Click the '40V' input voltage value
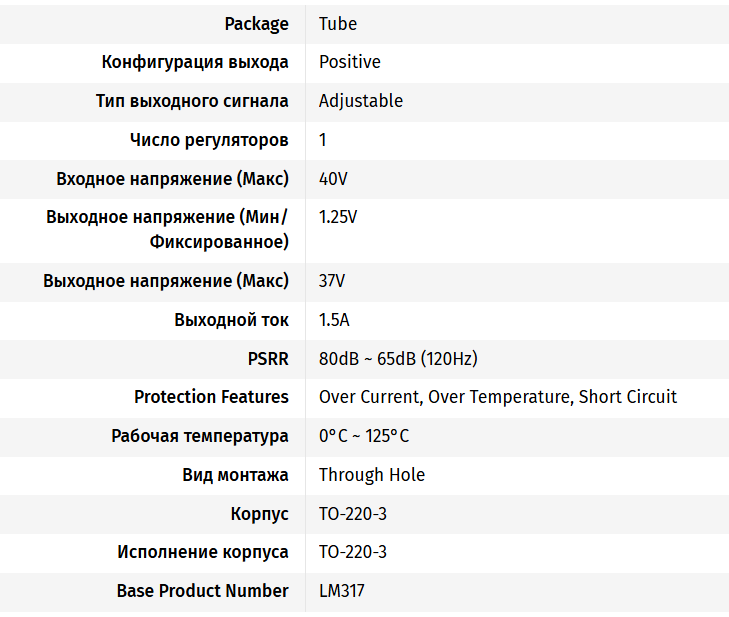 333,179
